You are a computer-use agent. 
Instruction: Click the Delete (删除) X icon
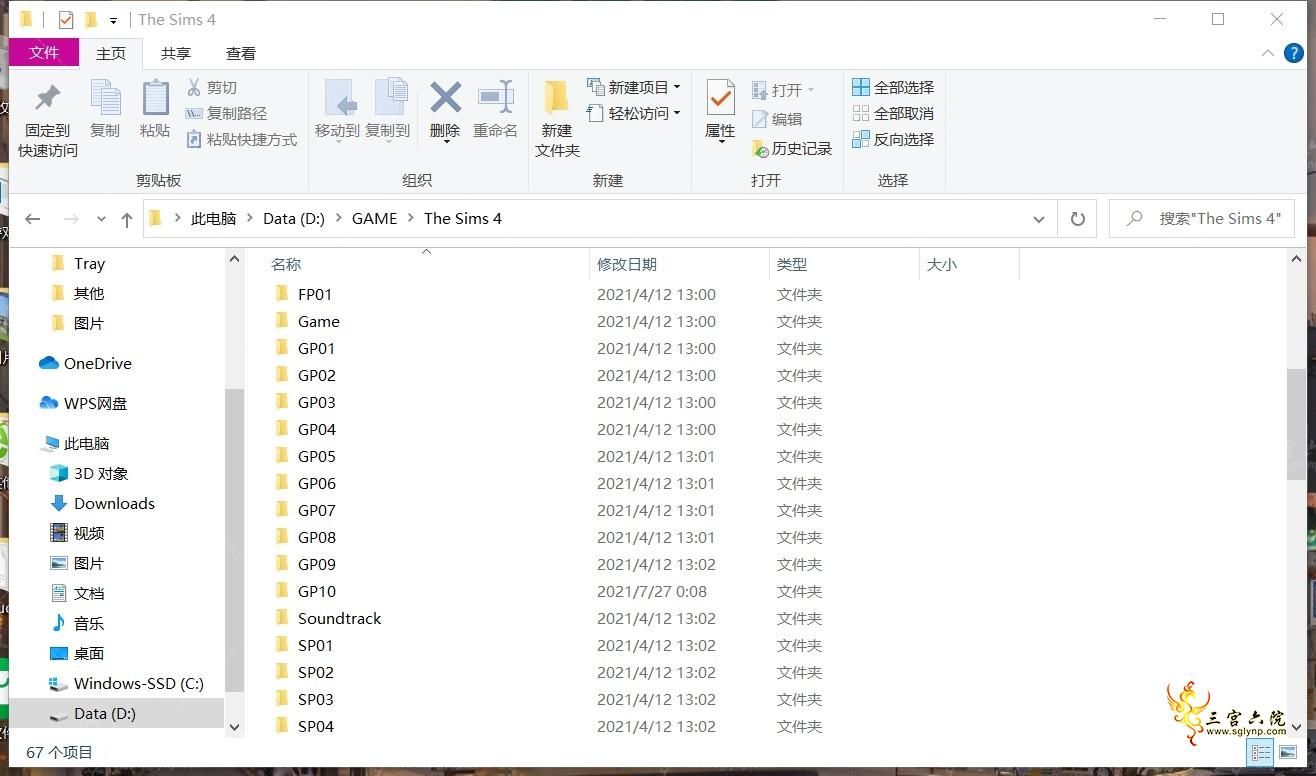click(x=445, y=98)
